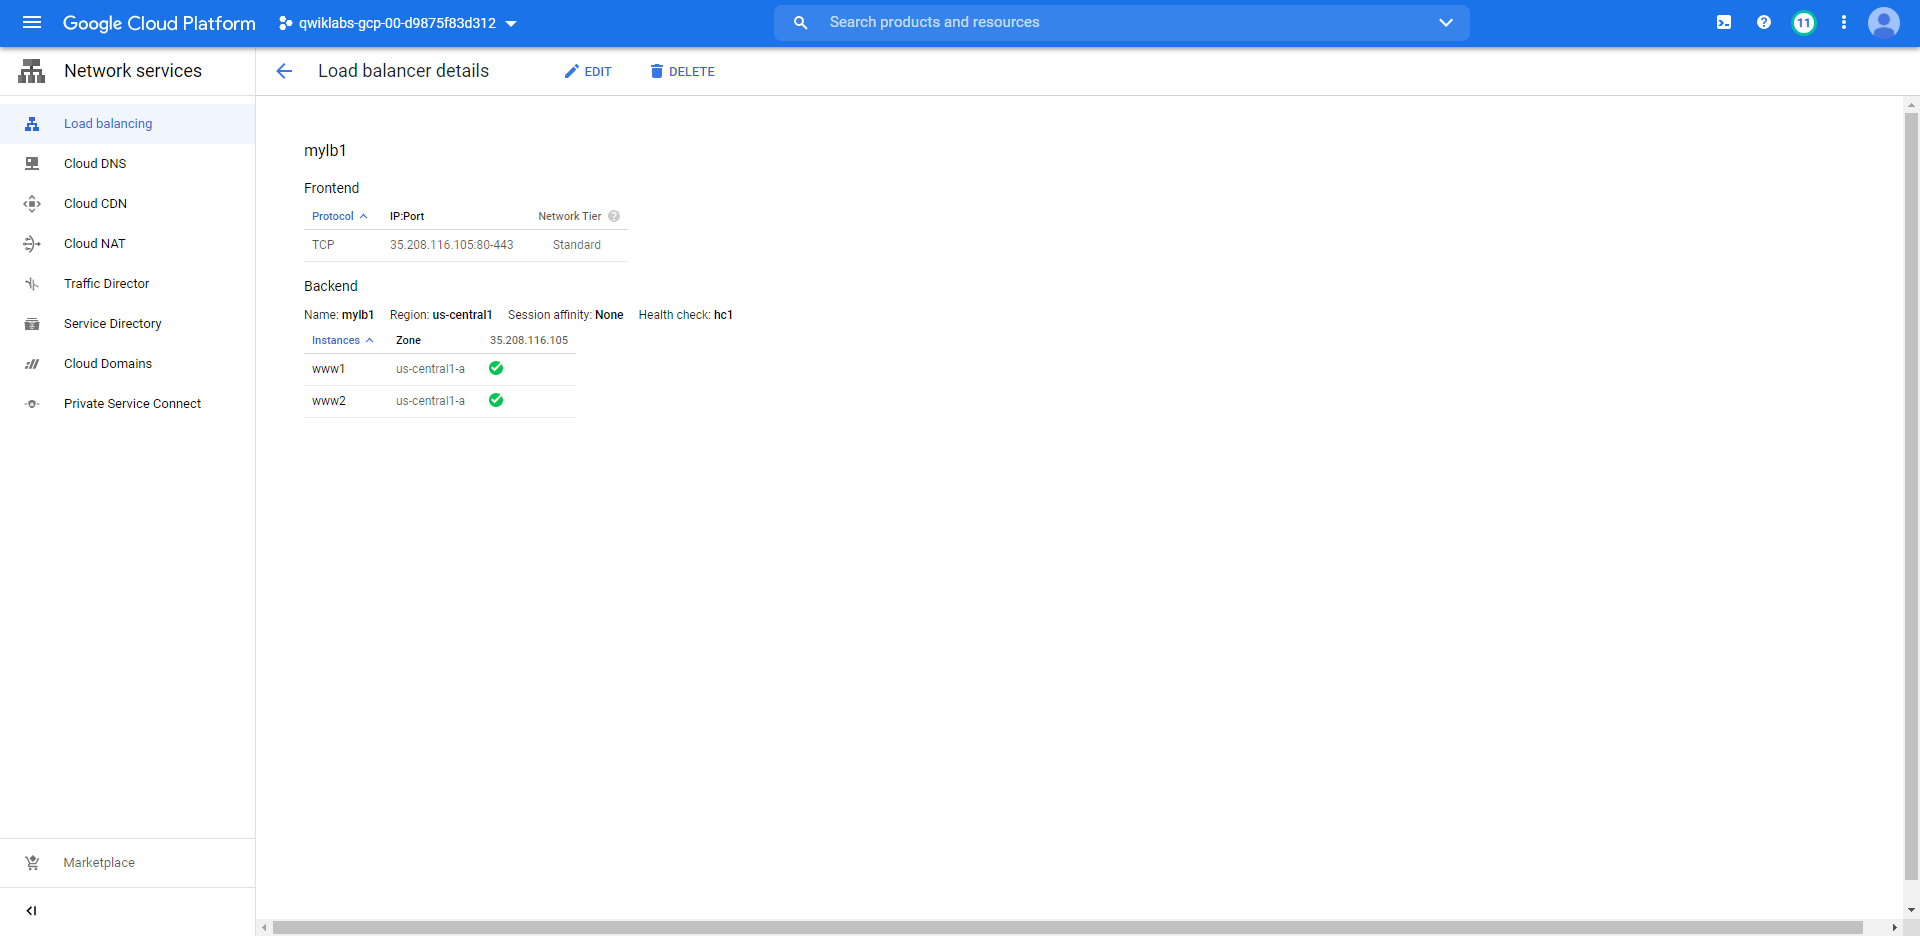Image resolution: width=1920 pixels, height=936 pixels.
Task: Click the vertical scrollbar thumb
Action: [x=1911, y=497]
